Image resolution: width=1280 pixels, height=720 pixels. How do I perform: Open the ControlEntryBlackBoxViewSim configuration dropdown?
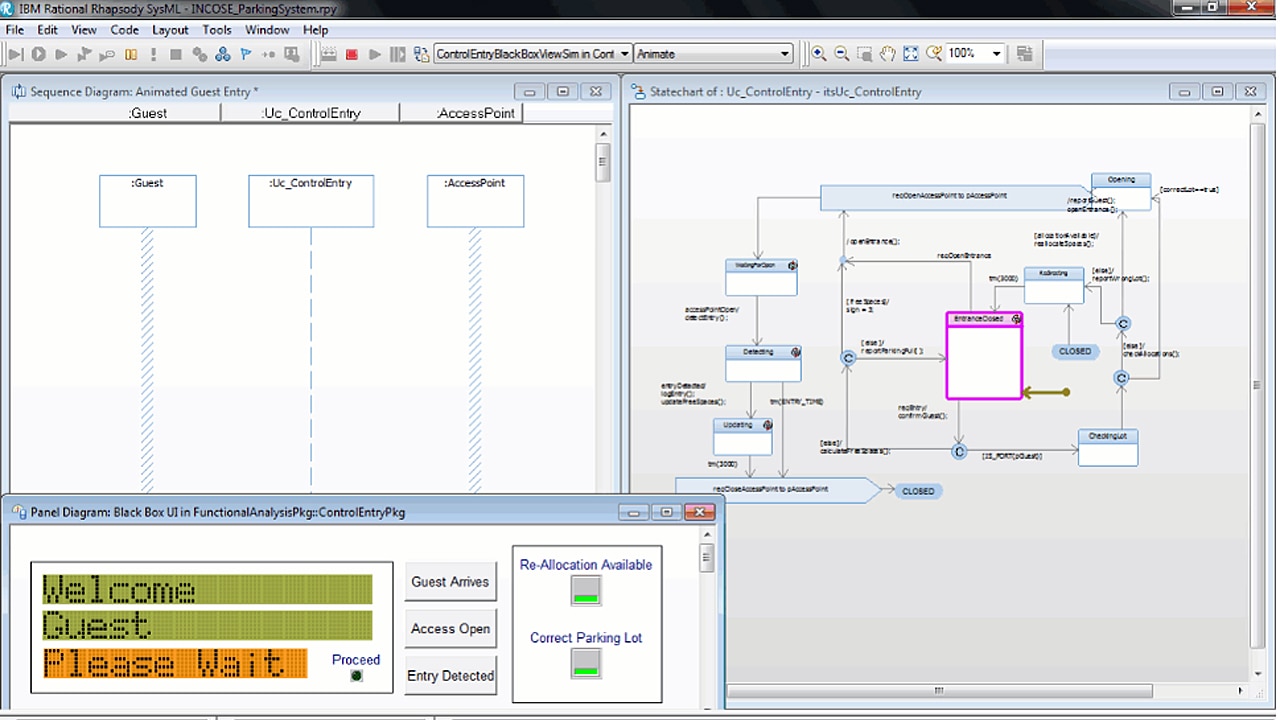624,54
